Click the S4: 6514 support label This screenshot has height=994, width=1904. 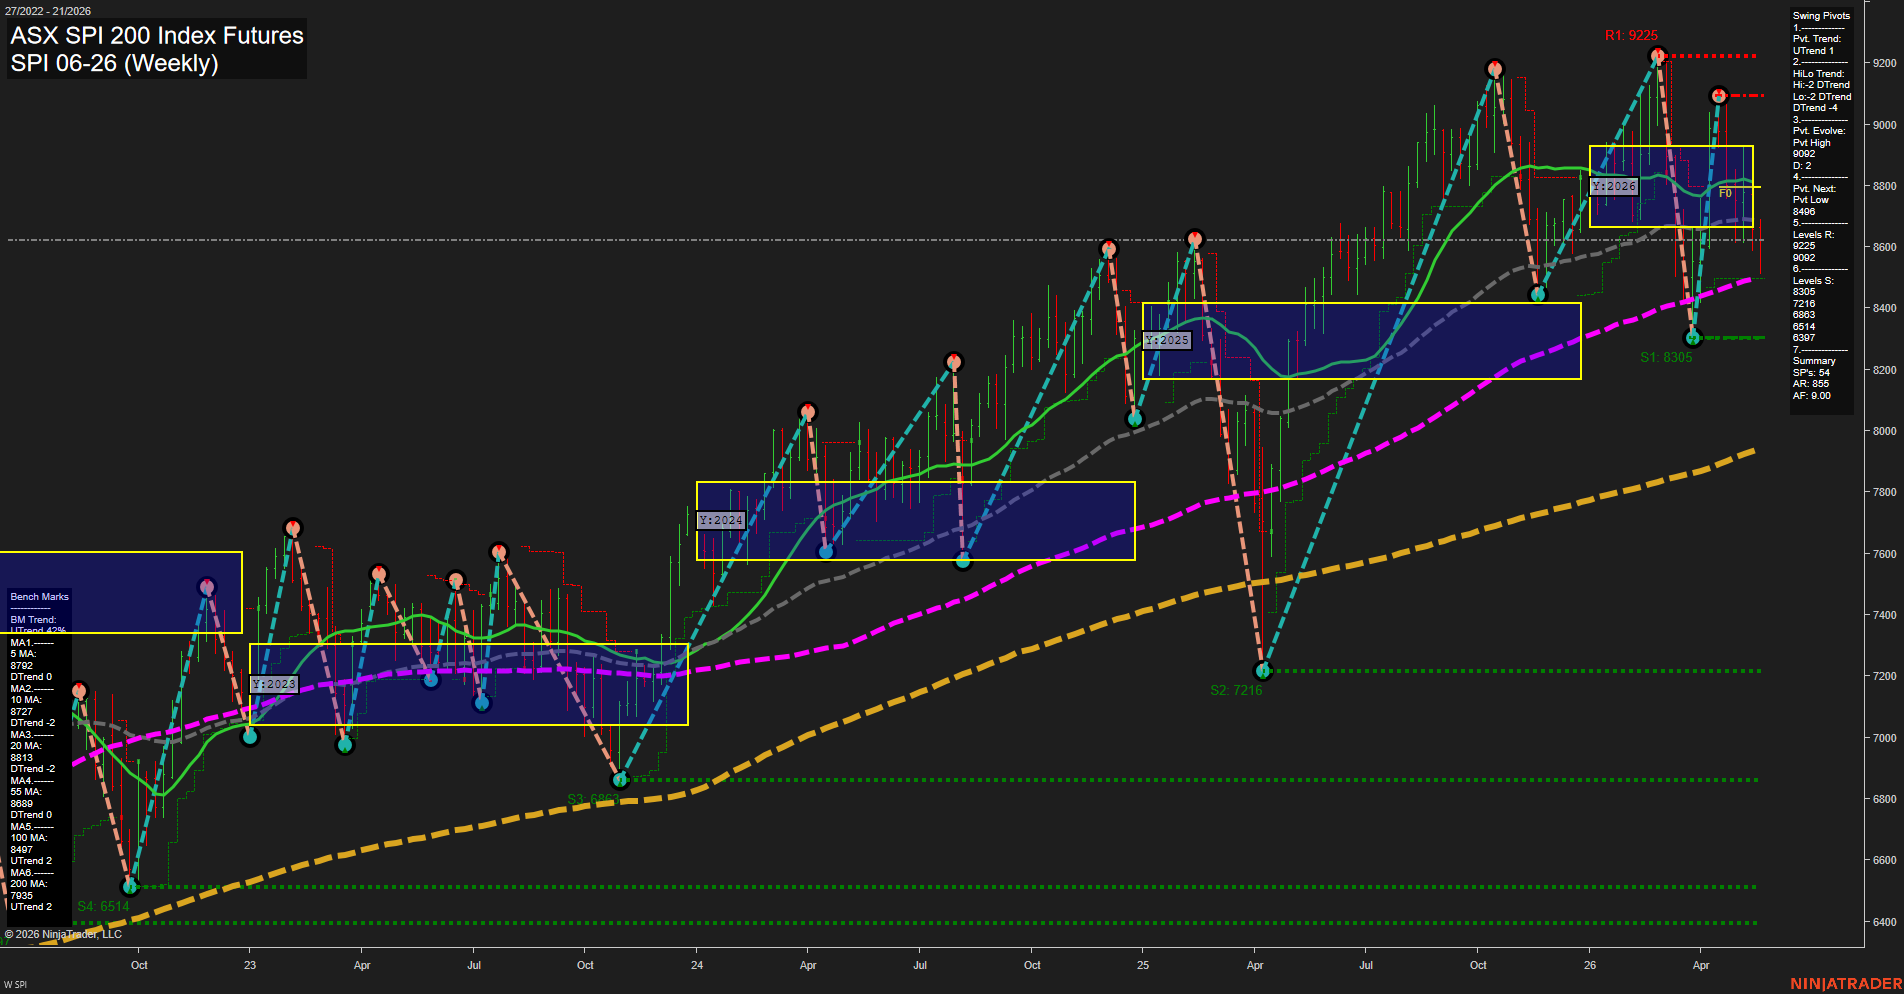[103, 906]
